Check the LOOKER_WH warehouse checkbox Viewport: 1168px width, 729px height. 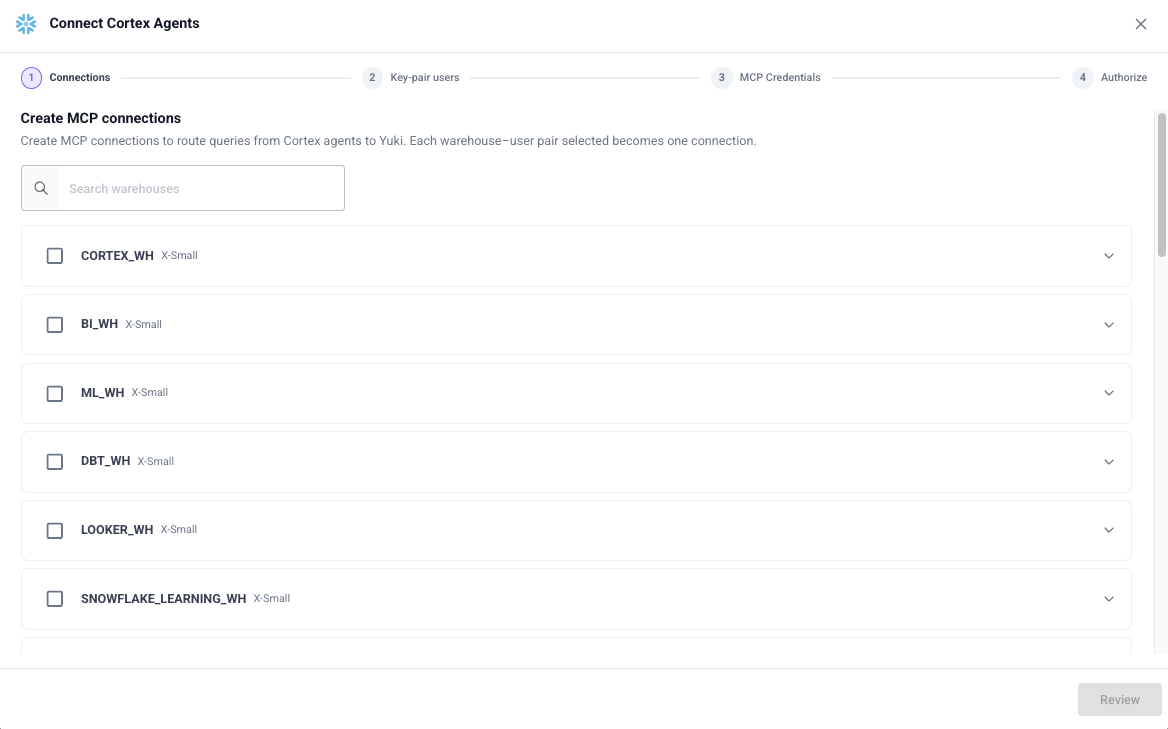[x=54, y=530]
